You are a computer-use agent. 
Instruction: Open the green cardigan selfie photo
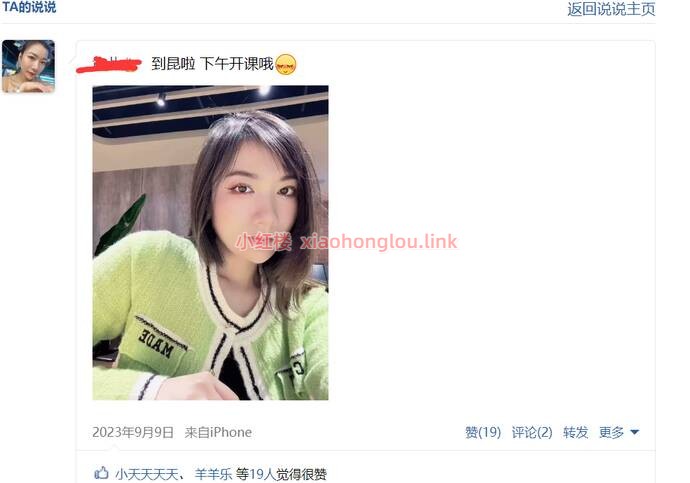[210, 242]
